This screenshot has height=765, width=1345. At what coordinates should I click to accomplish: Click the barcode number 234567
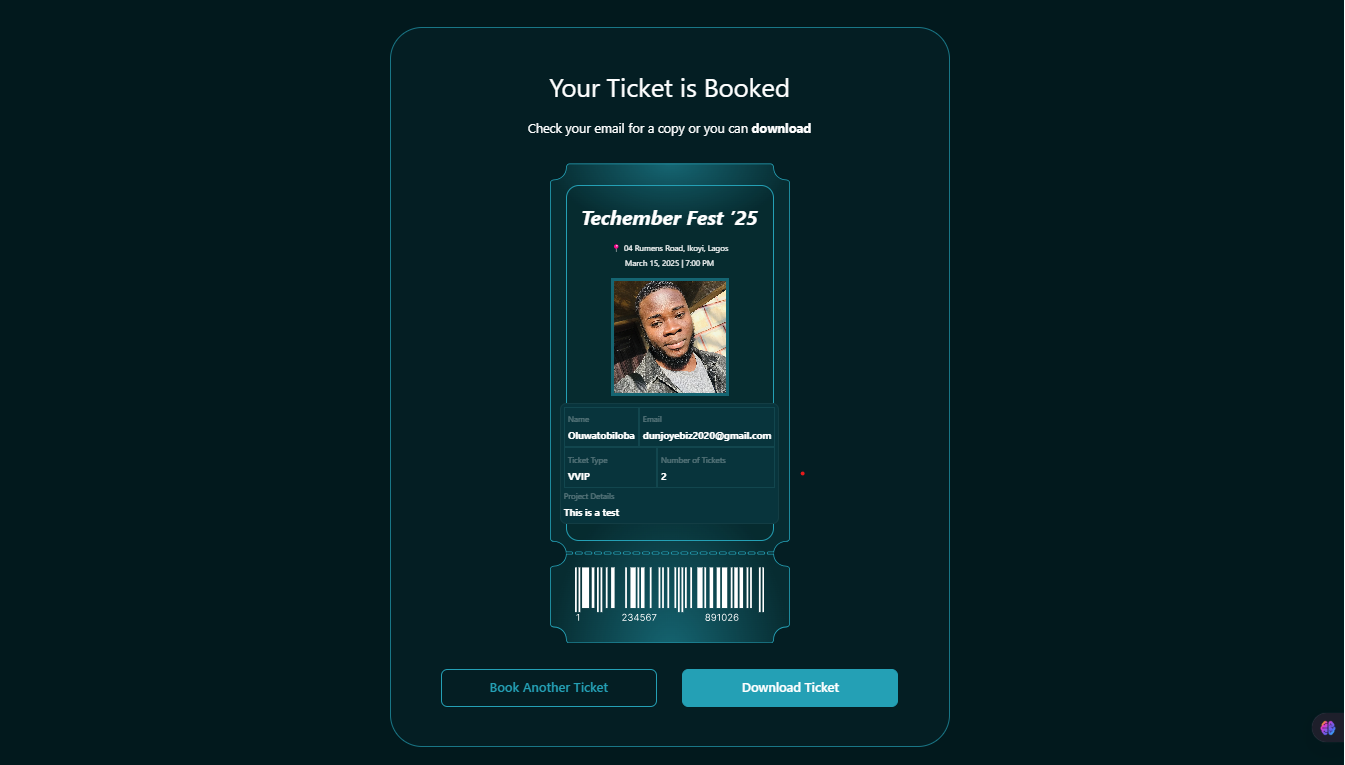(639, 618)
